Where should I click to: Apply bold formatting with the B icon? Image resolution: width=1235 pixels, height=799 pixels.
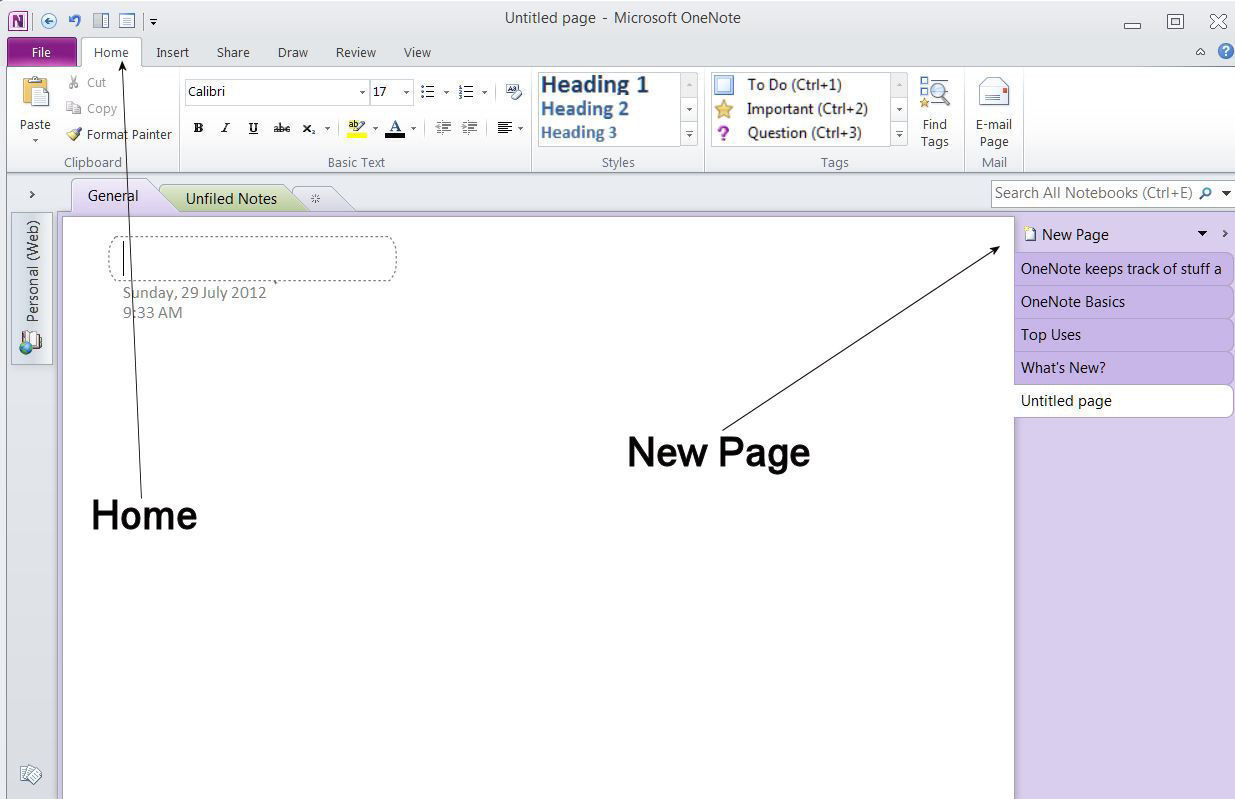(x=198, y=128)
